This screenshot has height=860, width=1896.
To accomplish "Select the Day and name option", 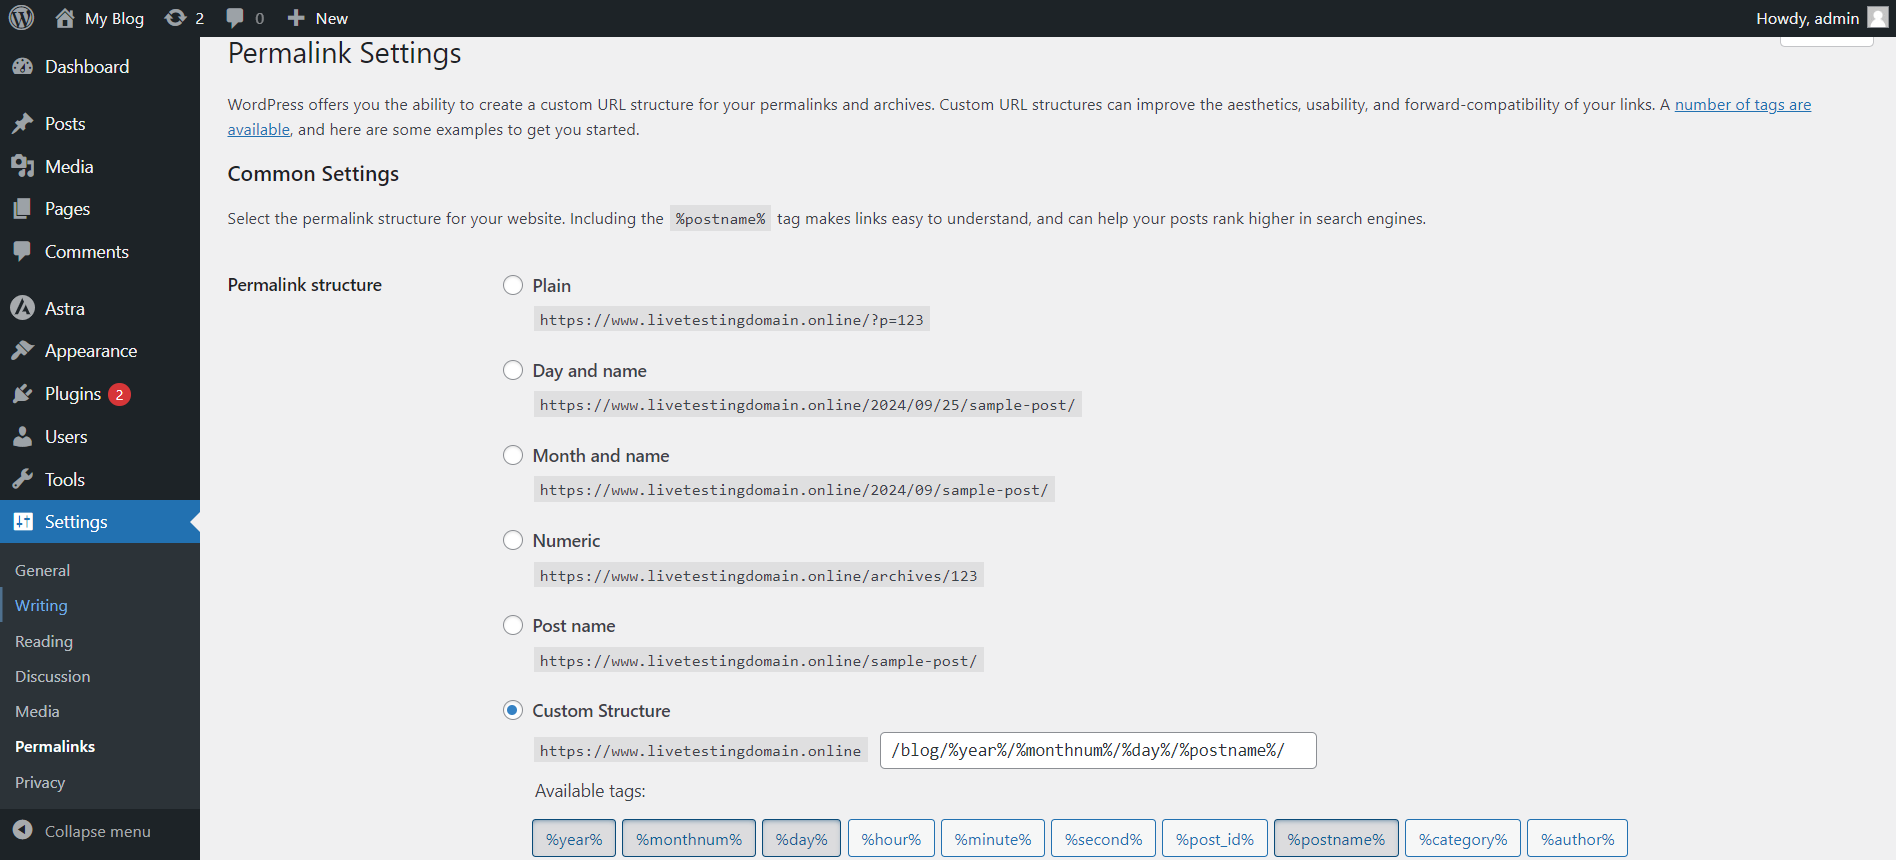I will click(x=513, y=370).
